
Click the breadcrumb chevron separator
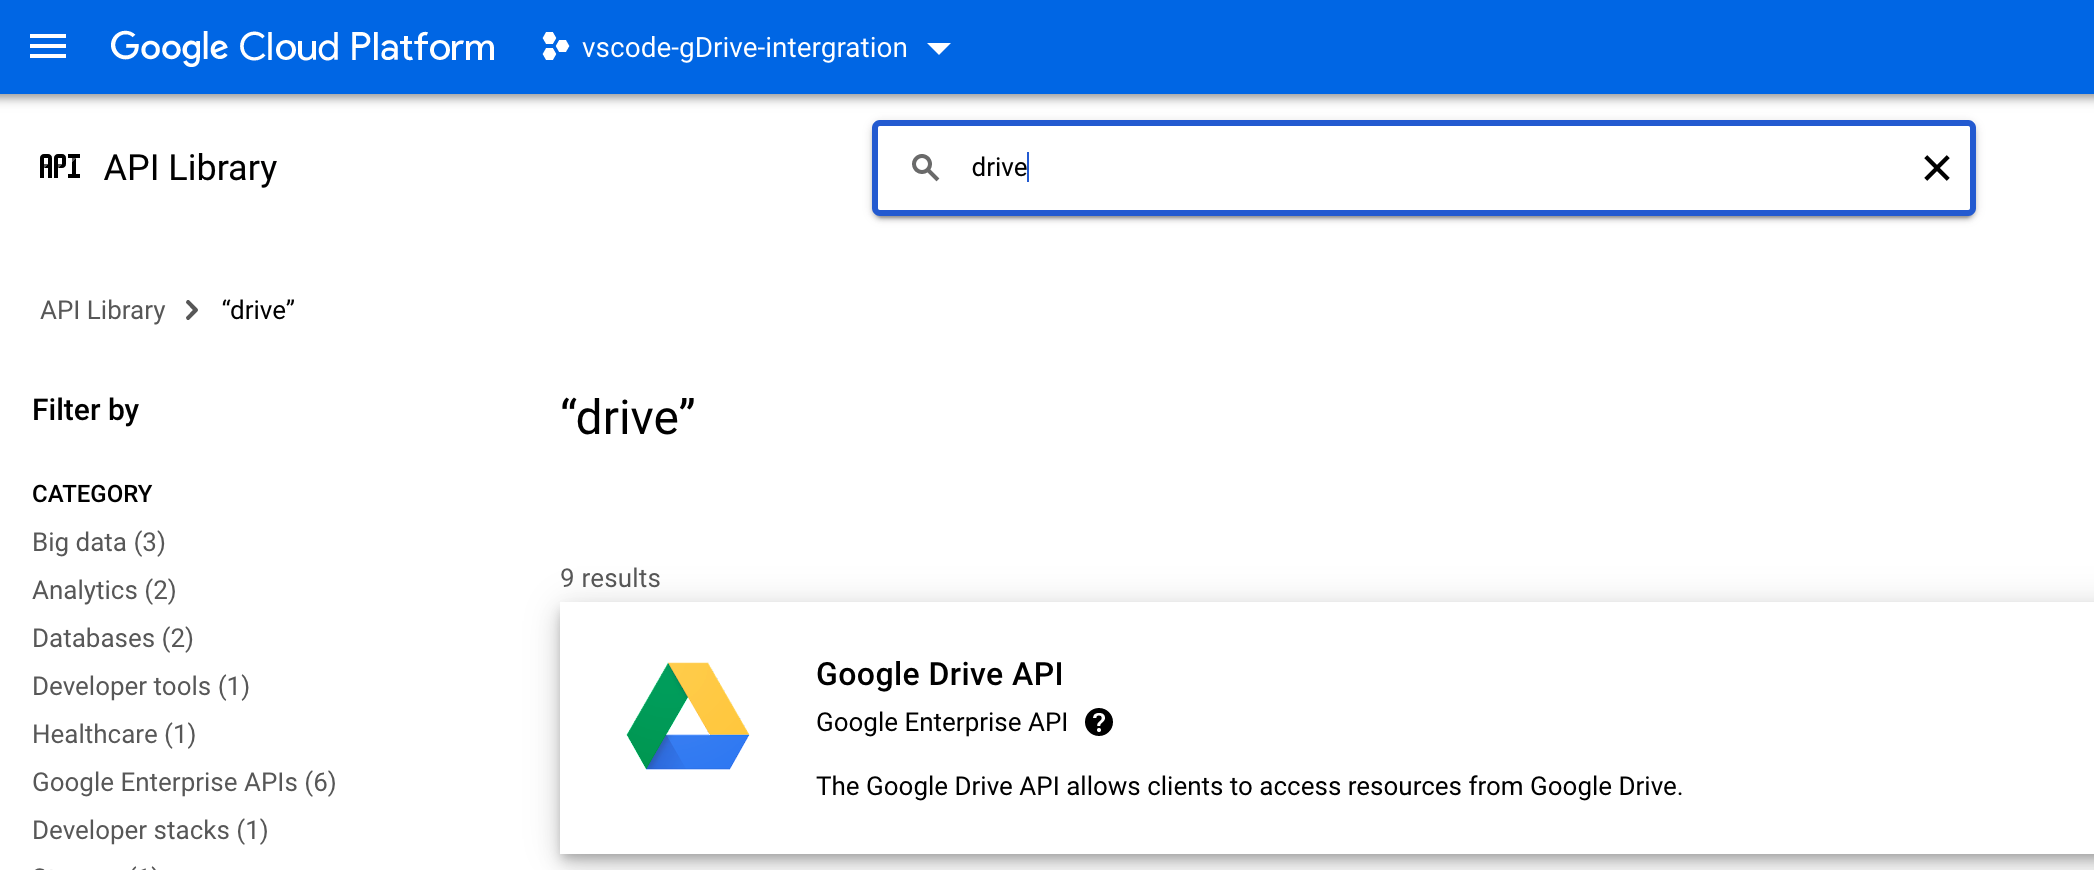pos(192,311)
